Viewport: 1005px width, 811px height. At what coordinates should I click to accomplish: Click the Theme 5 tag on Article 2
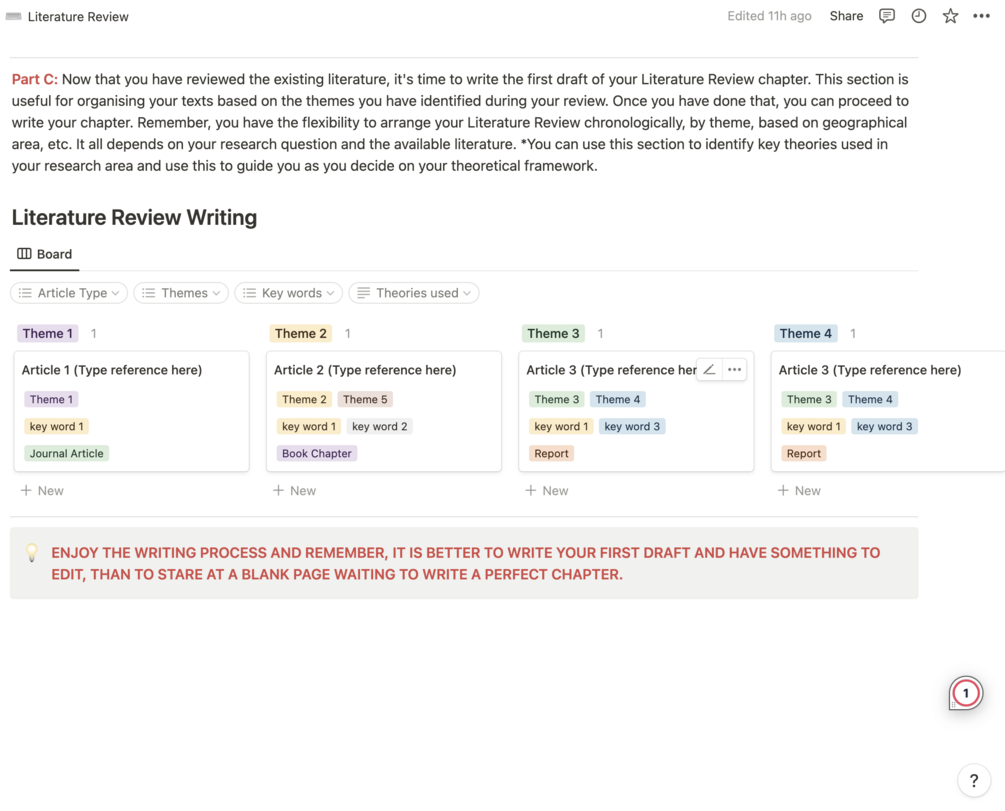(365, 399)
